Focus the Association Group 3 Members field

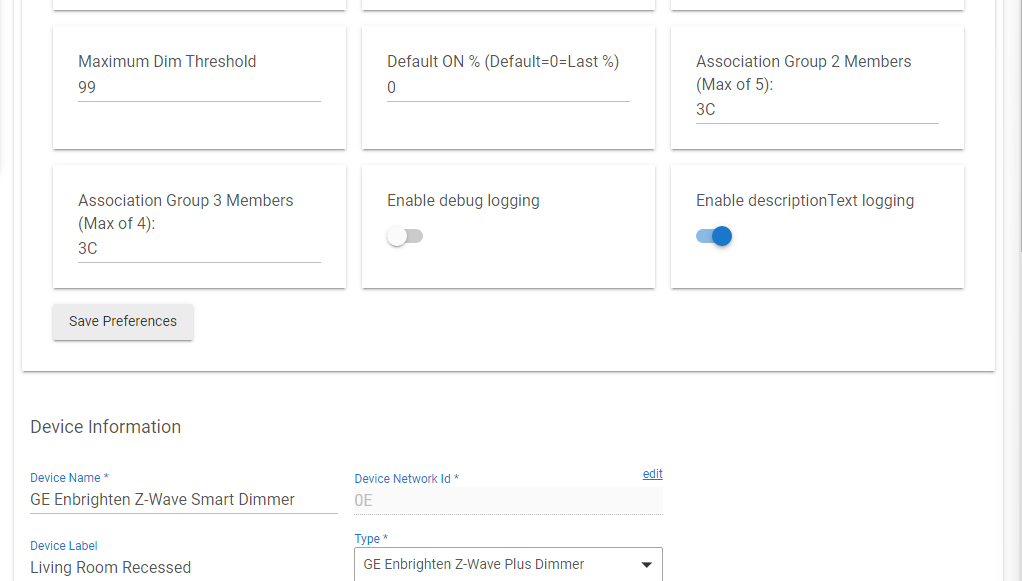point(199,248)
